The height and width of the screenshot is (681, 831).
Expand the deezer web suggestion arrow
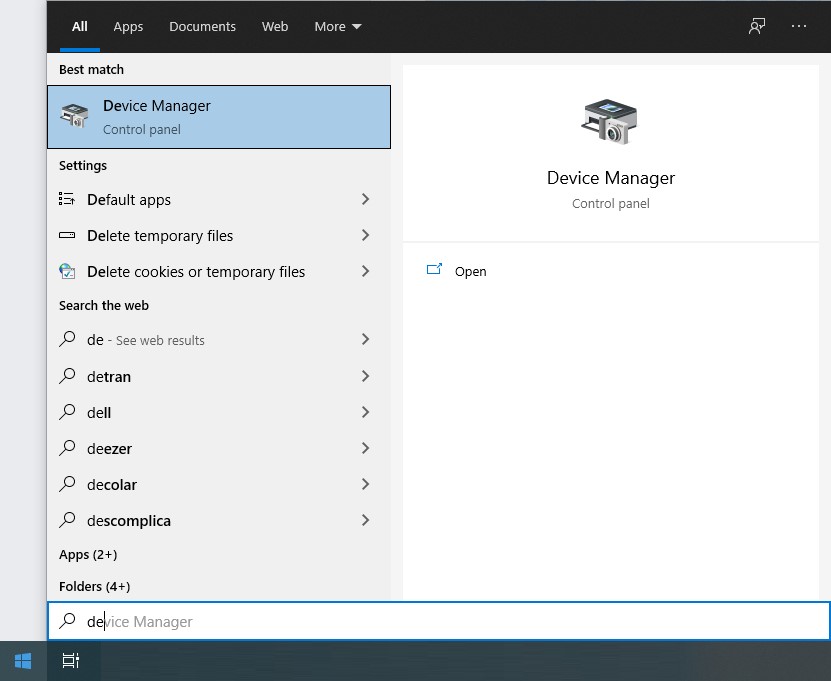365,448
